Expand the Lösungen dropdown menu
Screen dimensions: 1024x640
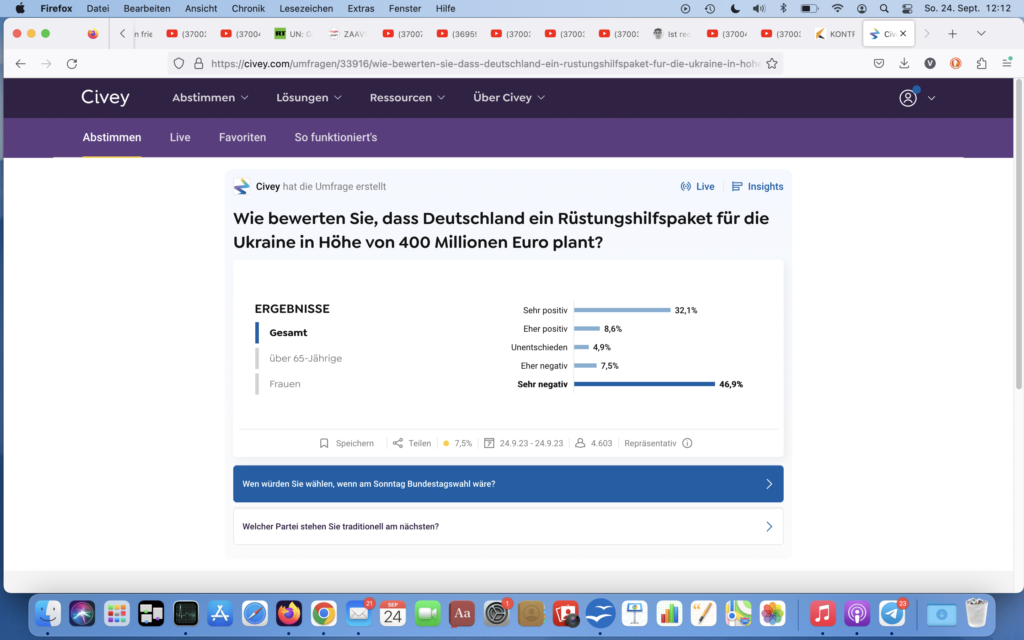click(309, 98)
